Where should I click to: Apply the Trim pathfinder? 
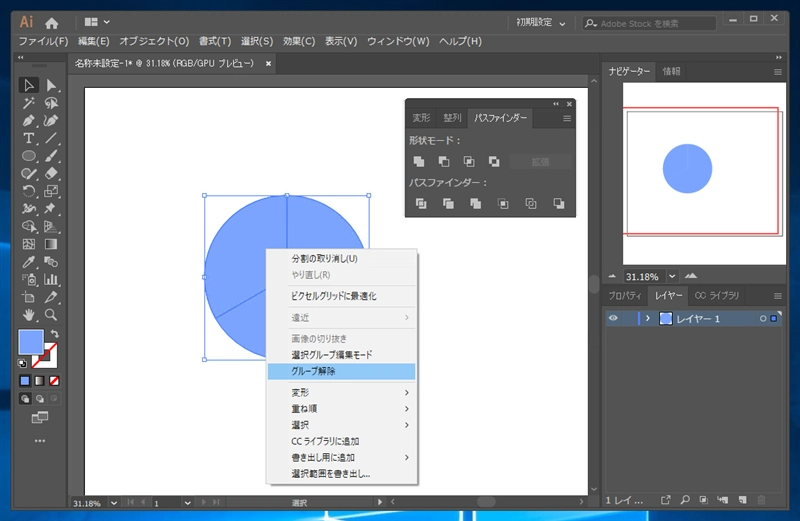pyautogui.click(x=448, y=204)
